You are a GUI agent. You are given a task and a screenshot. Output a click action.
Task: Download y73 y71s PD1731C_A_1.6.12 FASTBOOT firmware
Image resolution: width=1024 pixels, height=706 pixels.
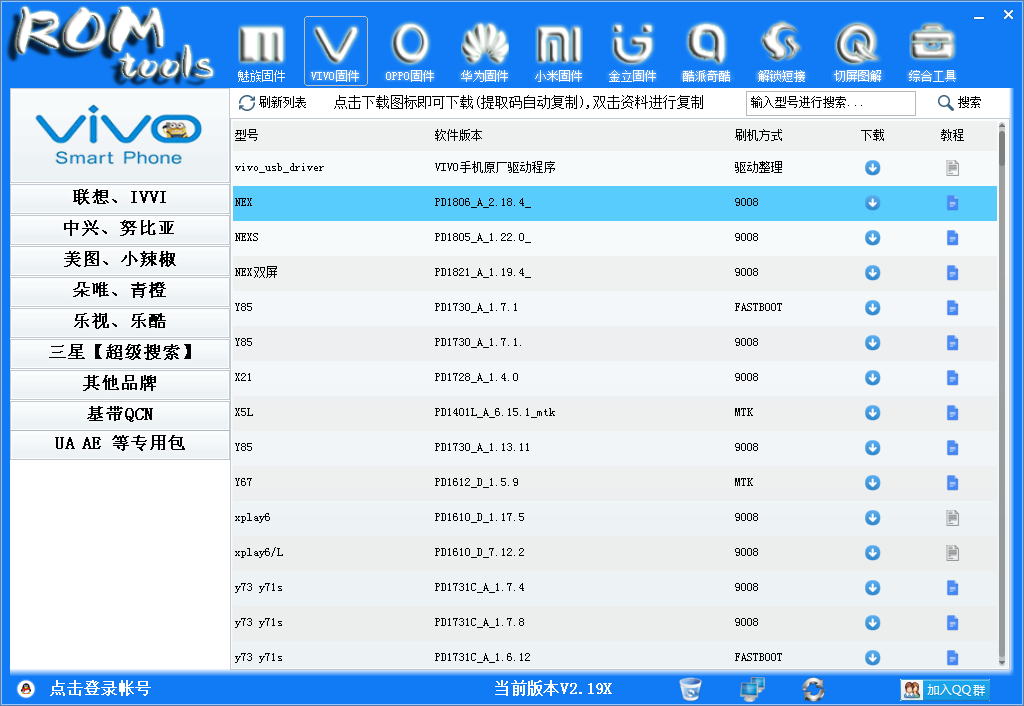click(x=872, y=658)
